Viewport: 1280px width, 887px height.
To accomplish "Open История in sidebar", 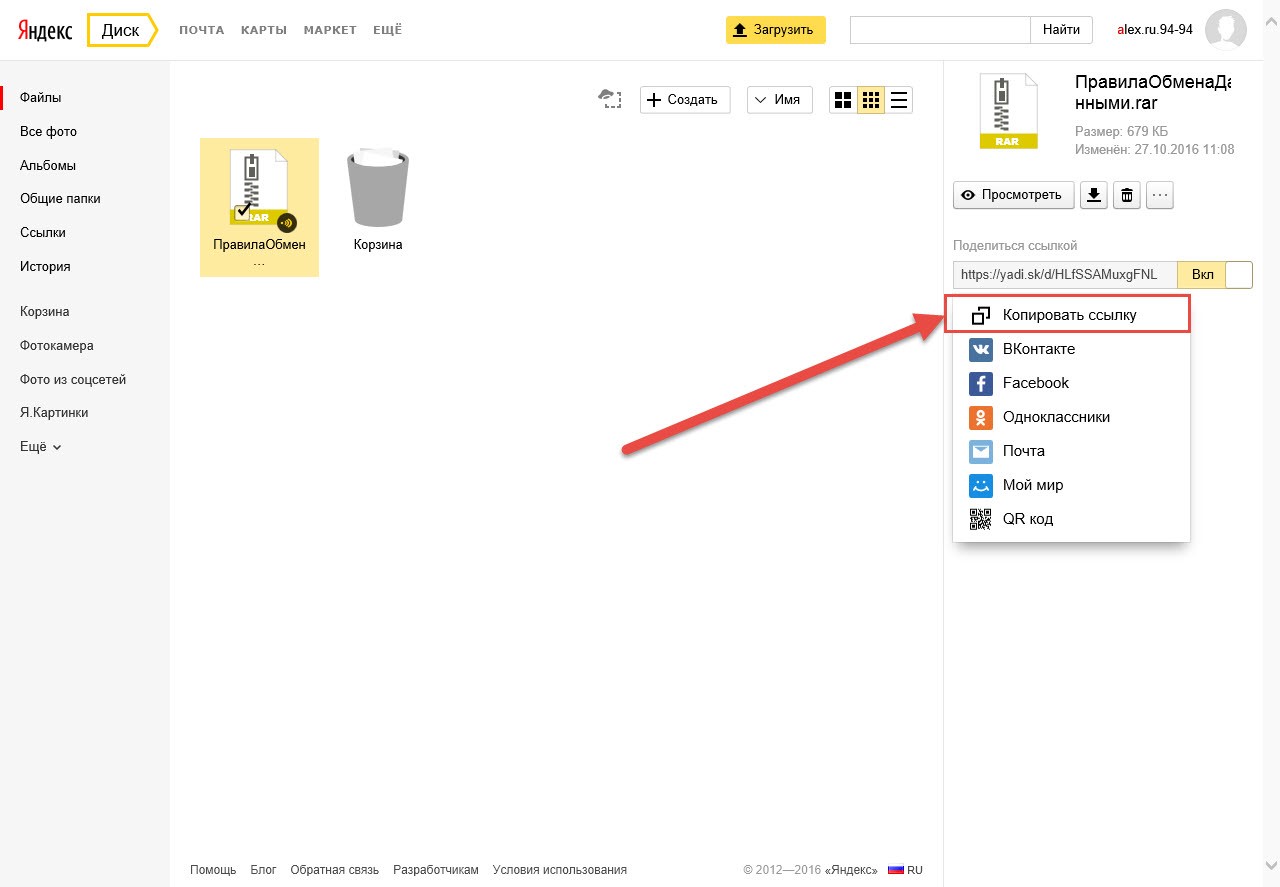I will [x=45, y=267].
